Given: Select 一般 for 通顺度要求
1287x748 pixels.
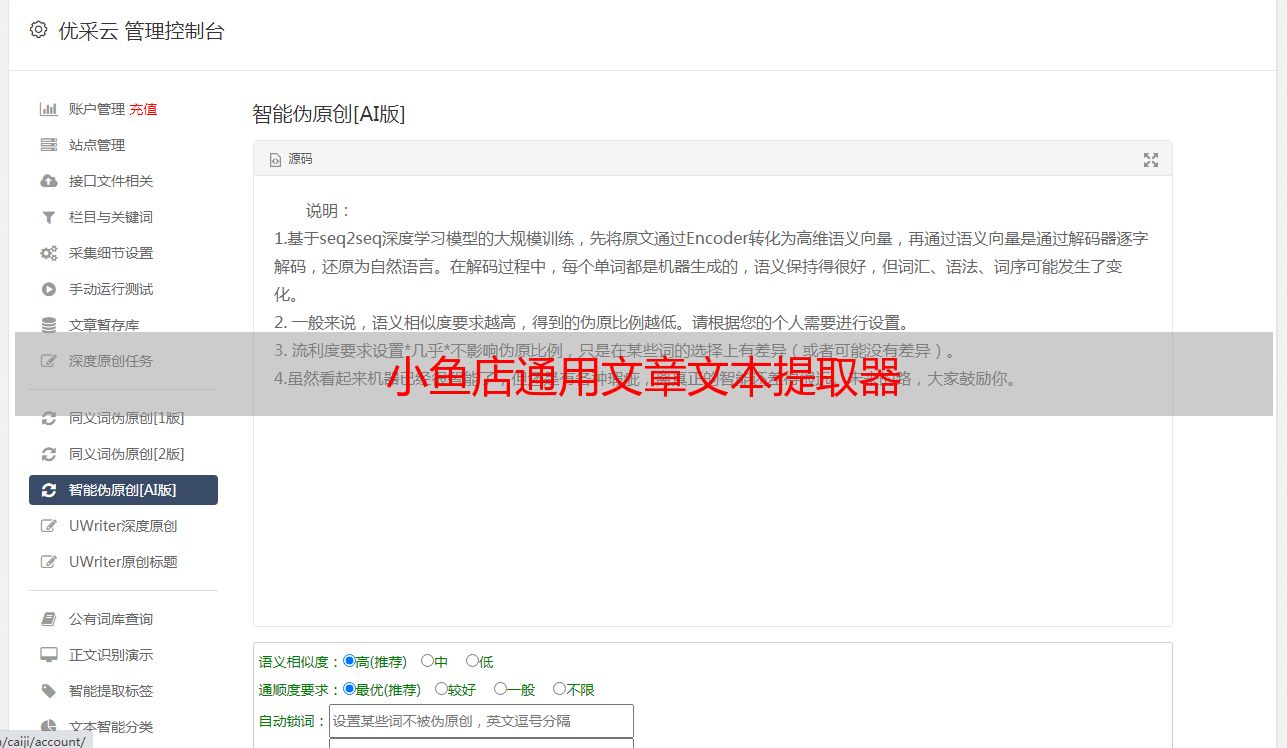Looking at the screenshot, I should [x=500, y=689].
